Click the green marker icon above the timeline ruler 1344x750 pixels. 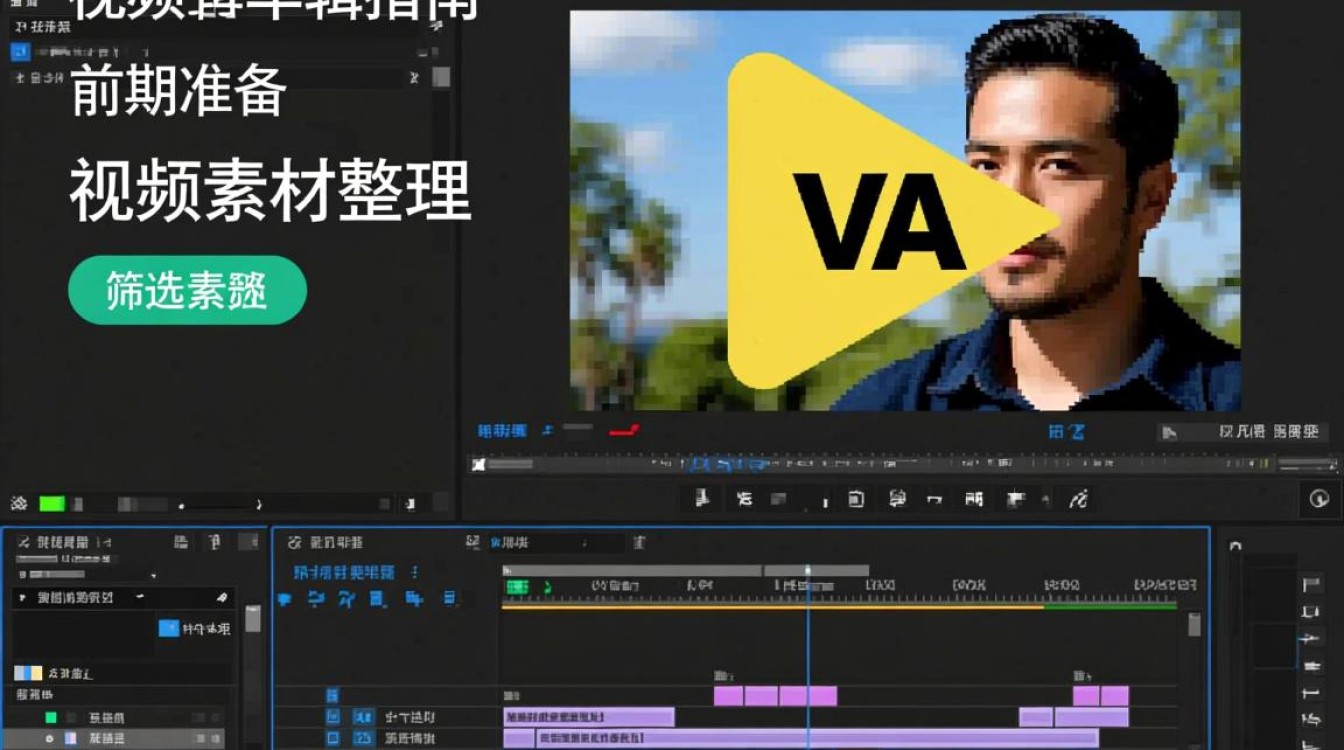517,586
